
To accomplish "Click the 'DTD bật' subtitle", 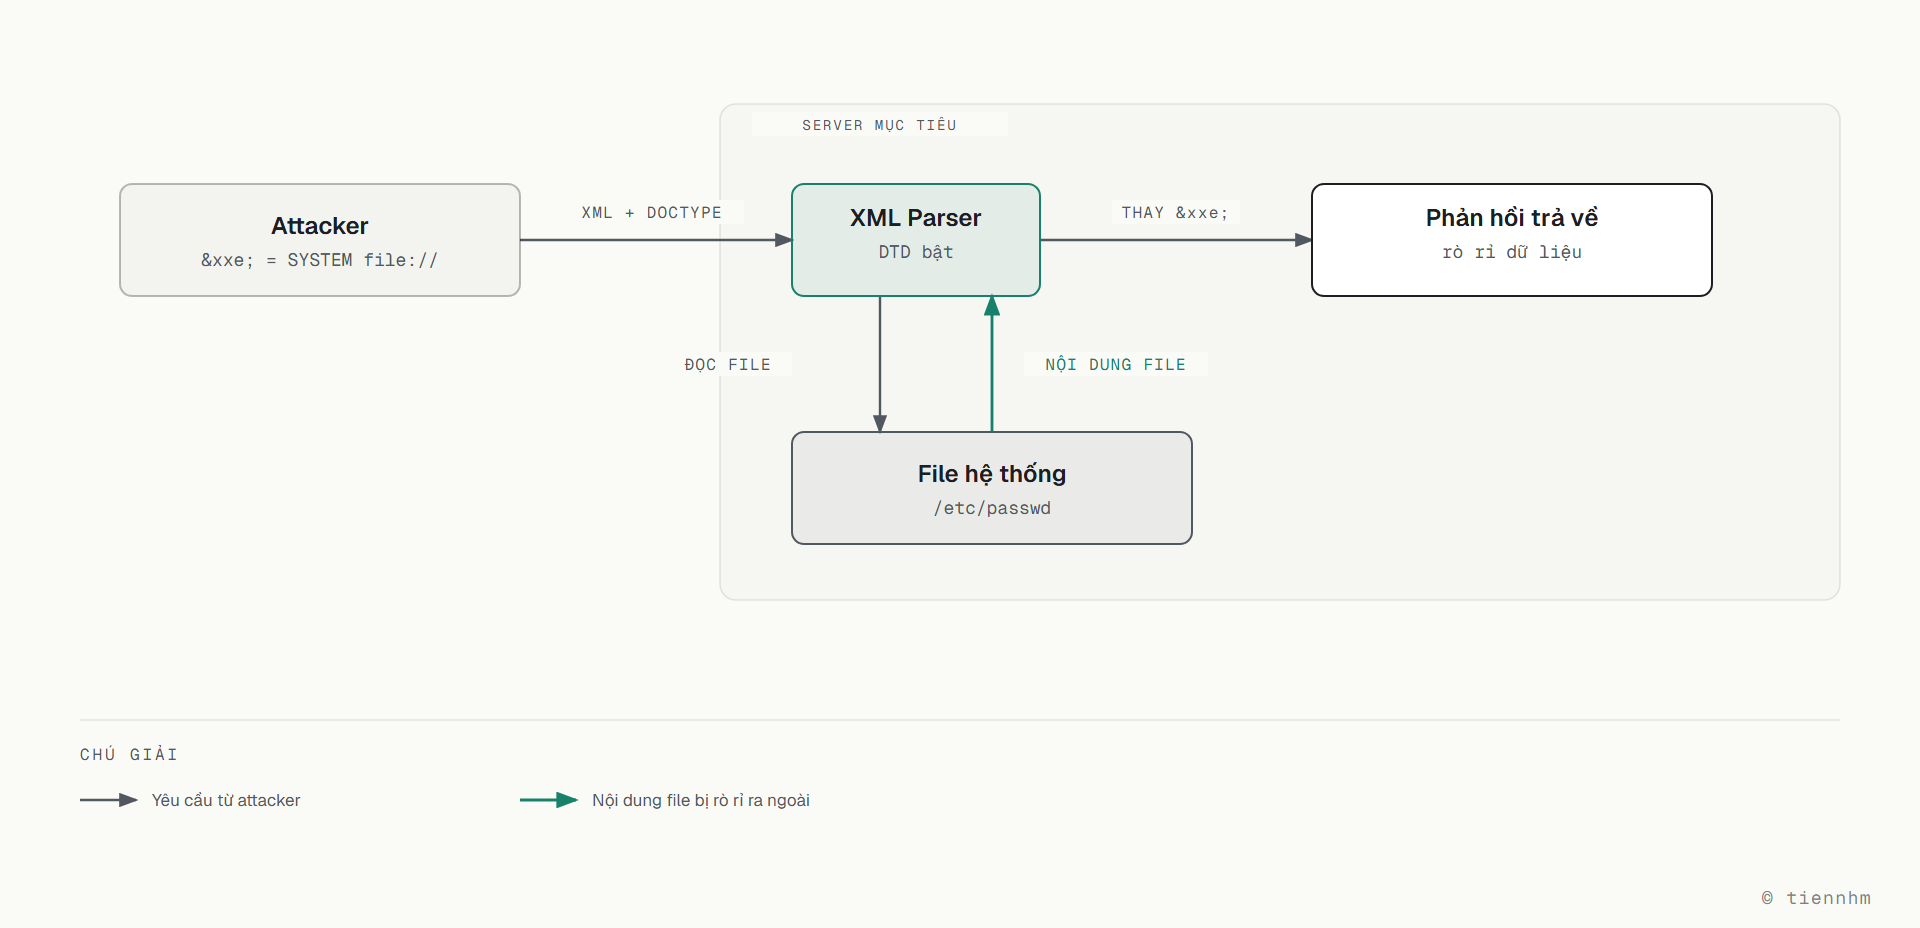I will [916, 252].
